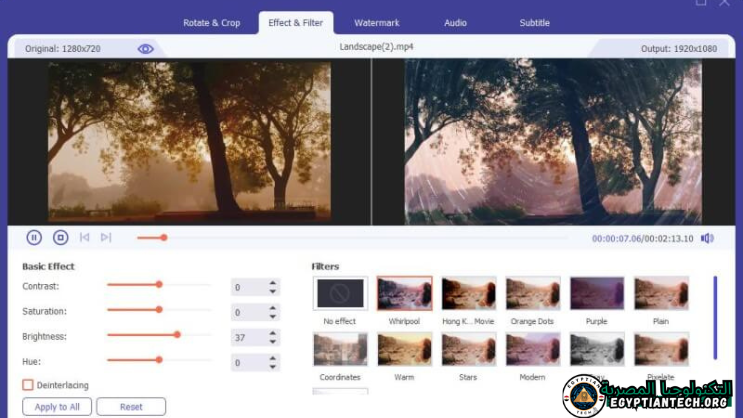
Task: Click the Output: 1920x1080 label
Action: [x=679, y=48]
